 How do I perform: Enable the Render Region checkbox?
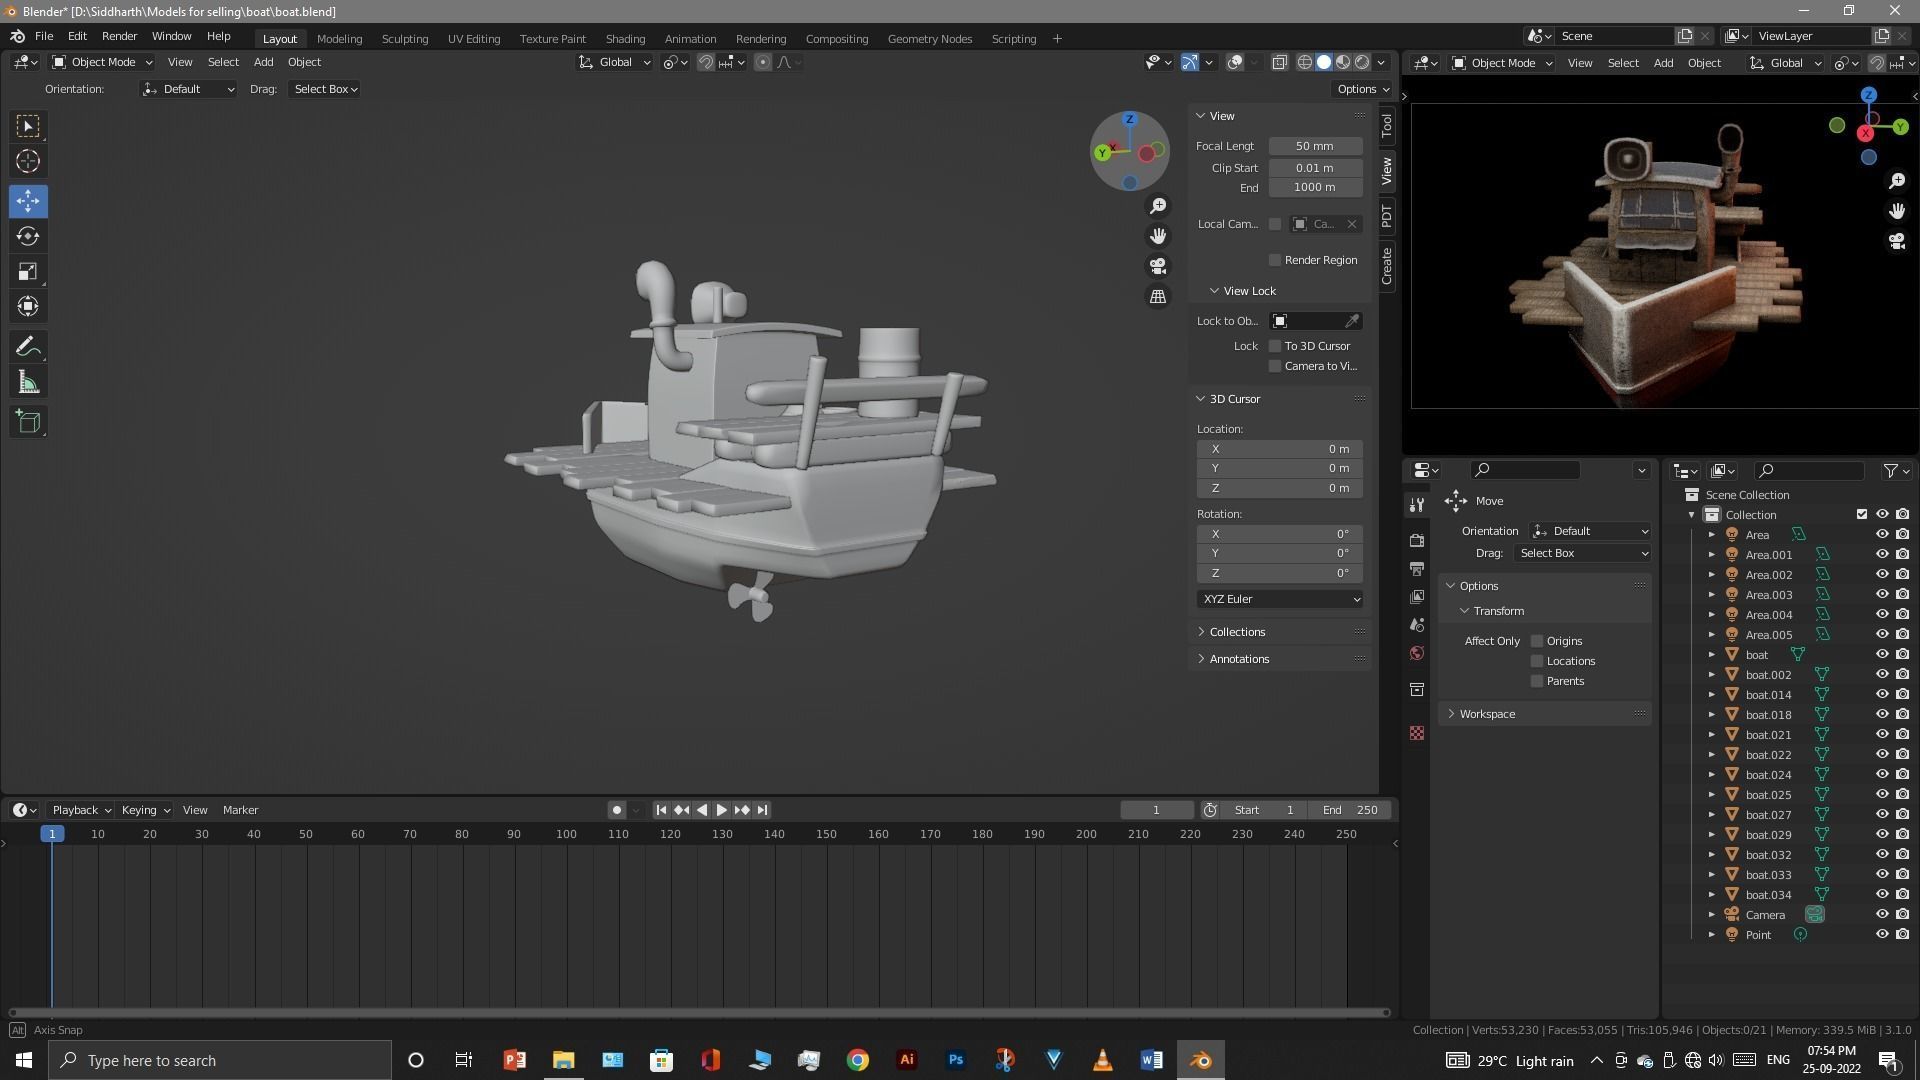pyautogui.click(x=1275, y=260)
